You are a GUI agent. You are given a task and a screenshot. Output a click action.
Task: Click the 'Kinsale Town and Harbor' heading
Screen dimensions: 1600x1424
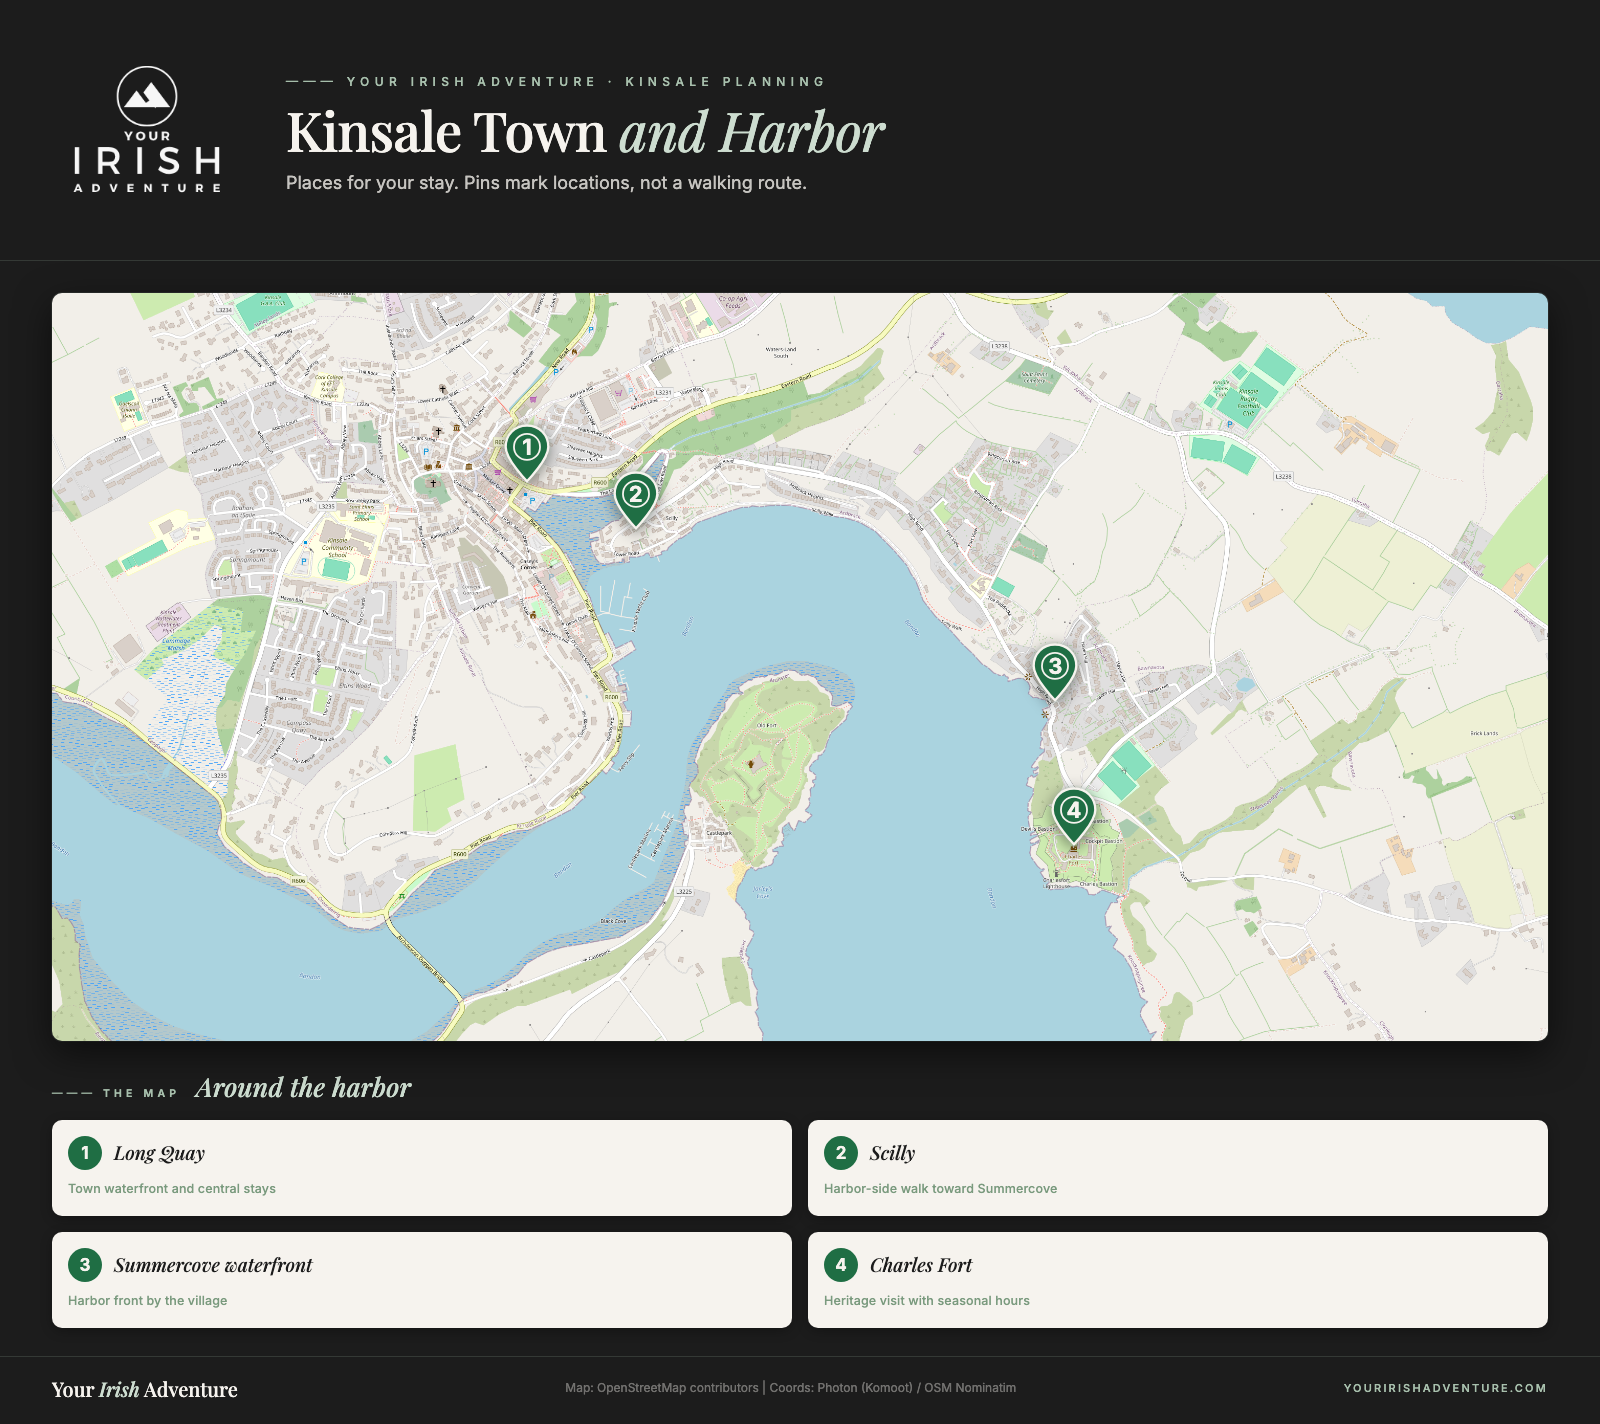tap(585, 132)
